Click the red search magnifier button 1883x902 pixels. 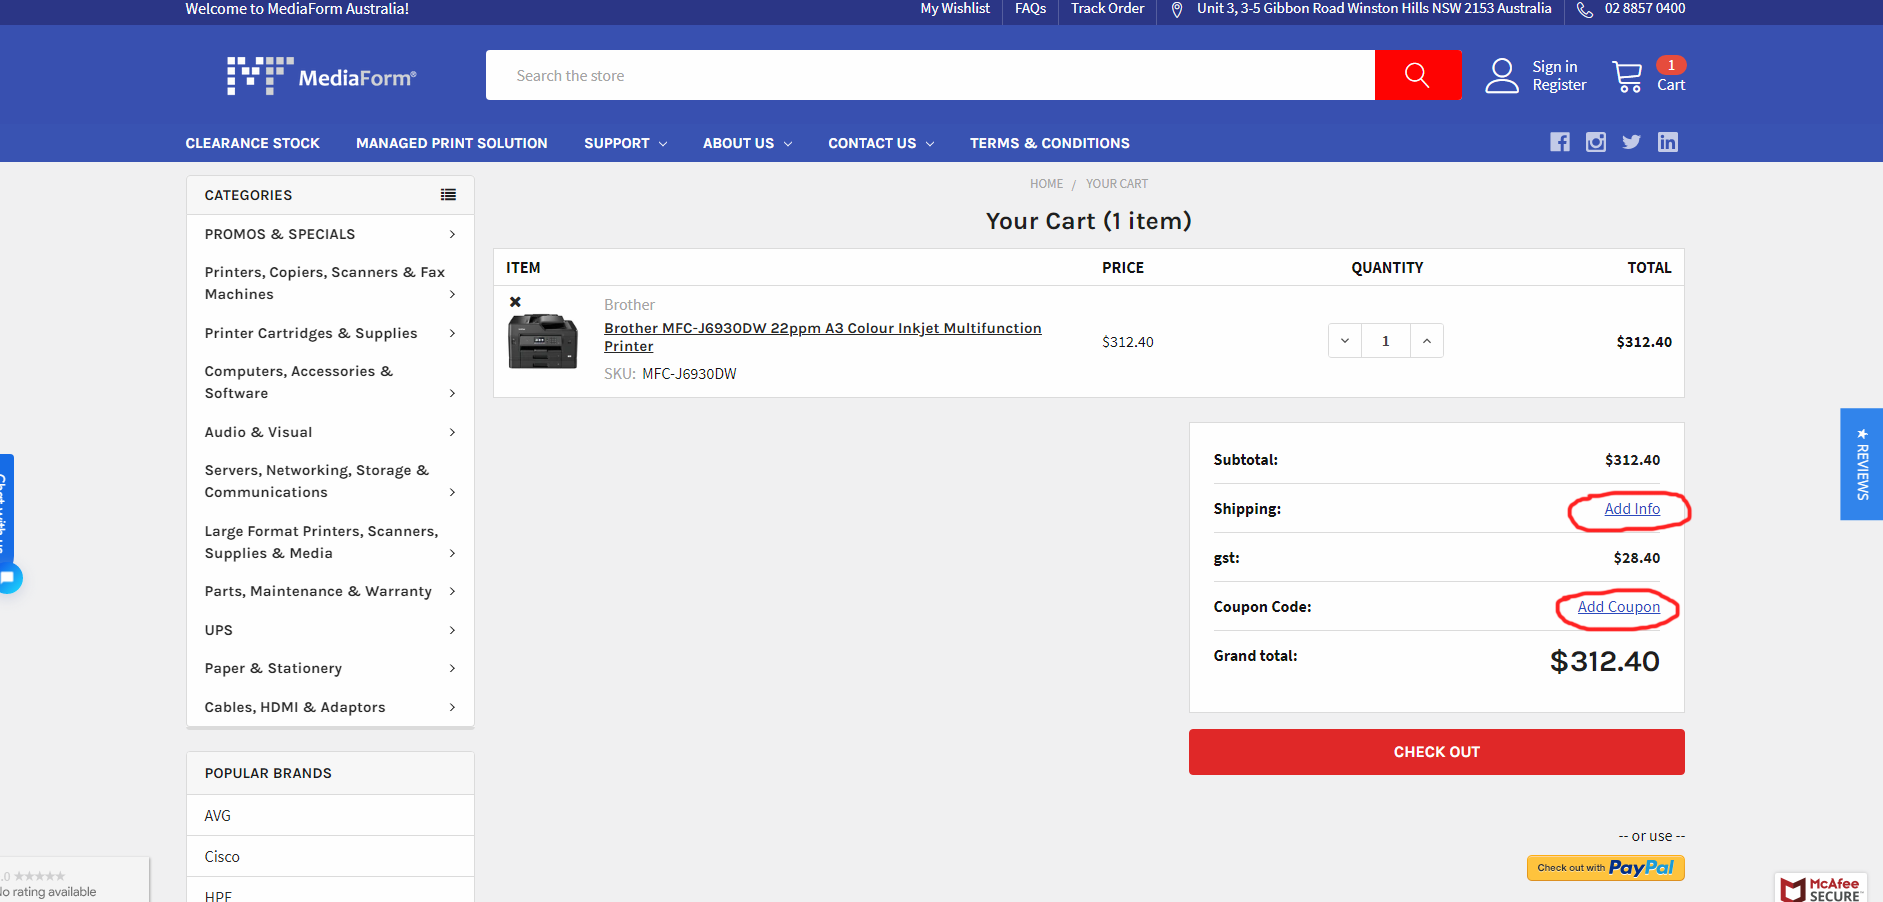pos(1417,75)
